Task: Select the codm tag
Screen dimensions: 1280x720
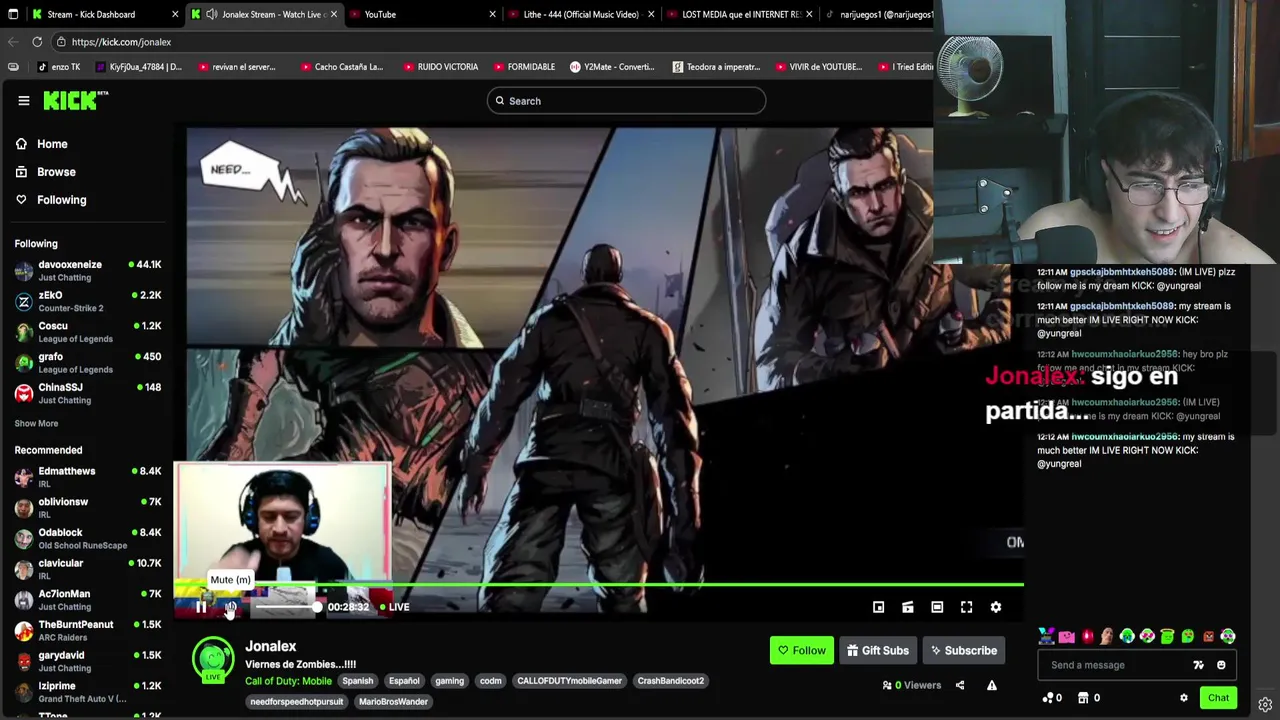Action: coord(490,681)
